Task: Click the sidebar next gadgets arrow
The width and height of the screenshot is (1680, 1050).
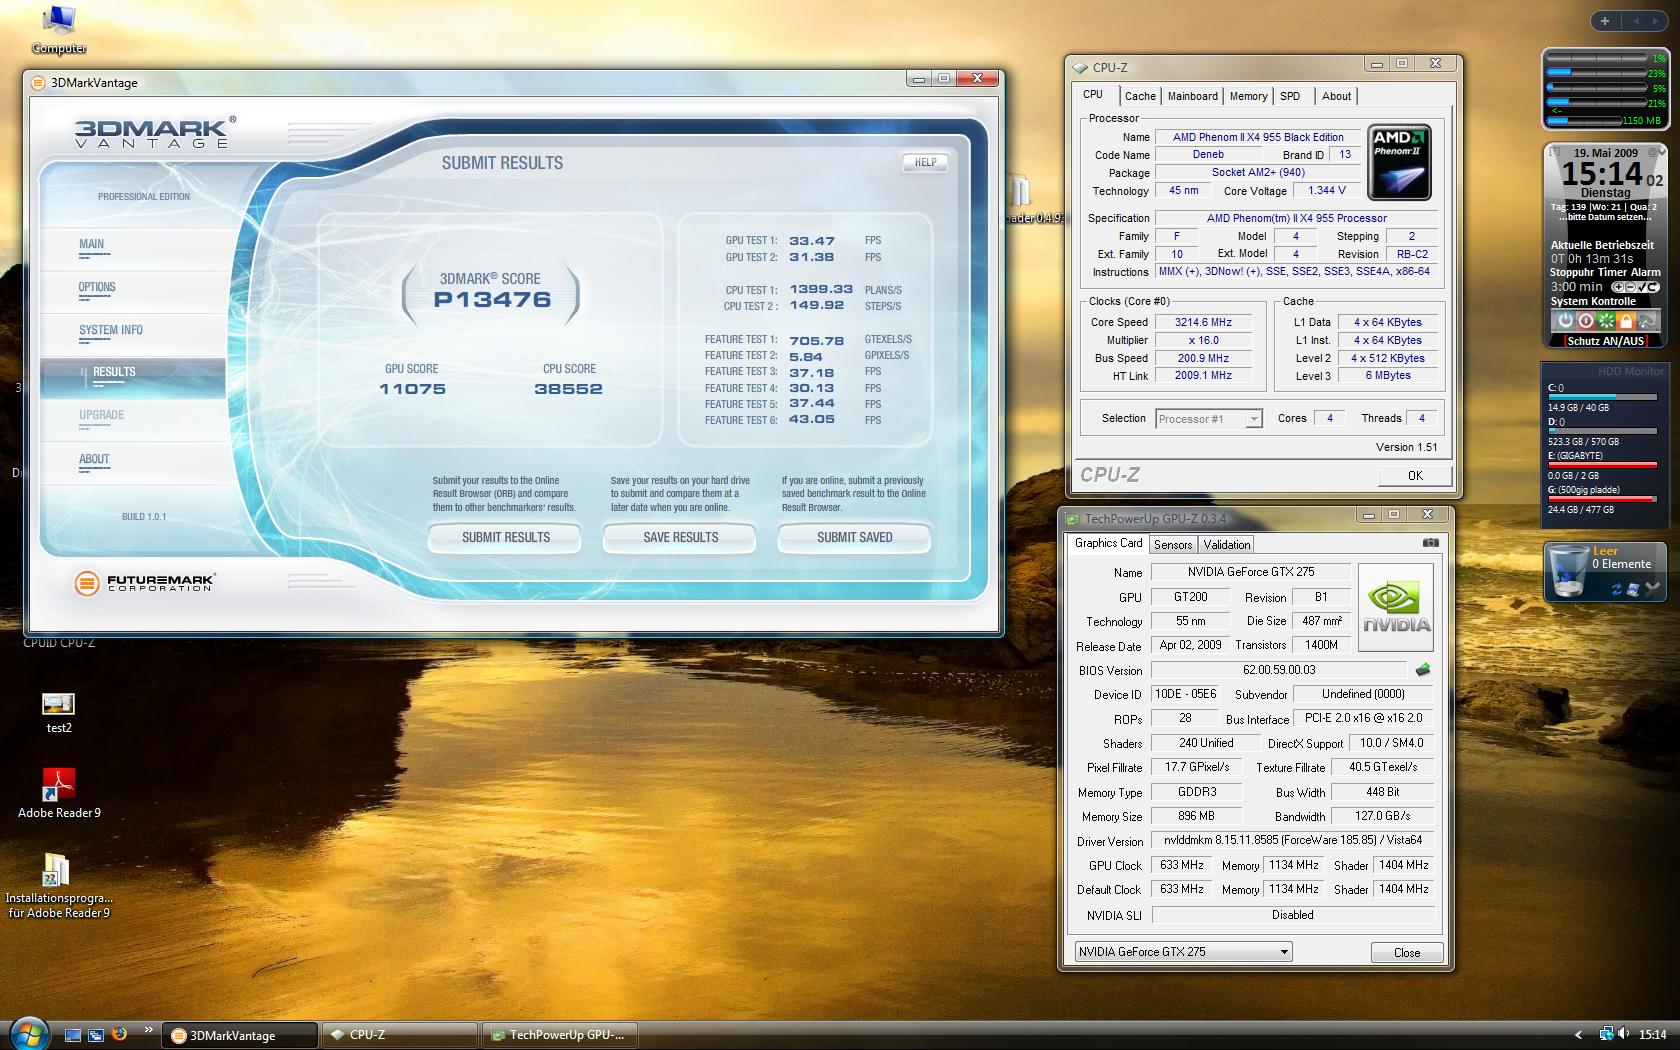Action: tap(1656, 21)
